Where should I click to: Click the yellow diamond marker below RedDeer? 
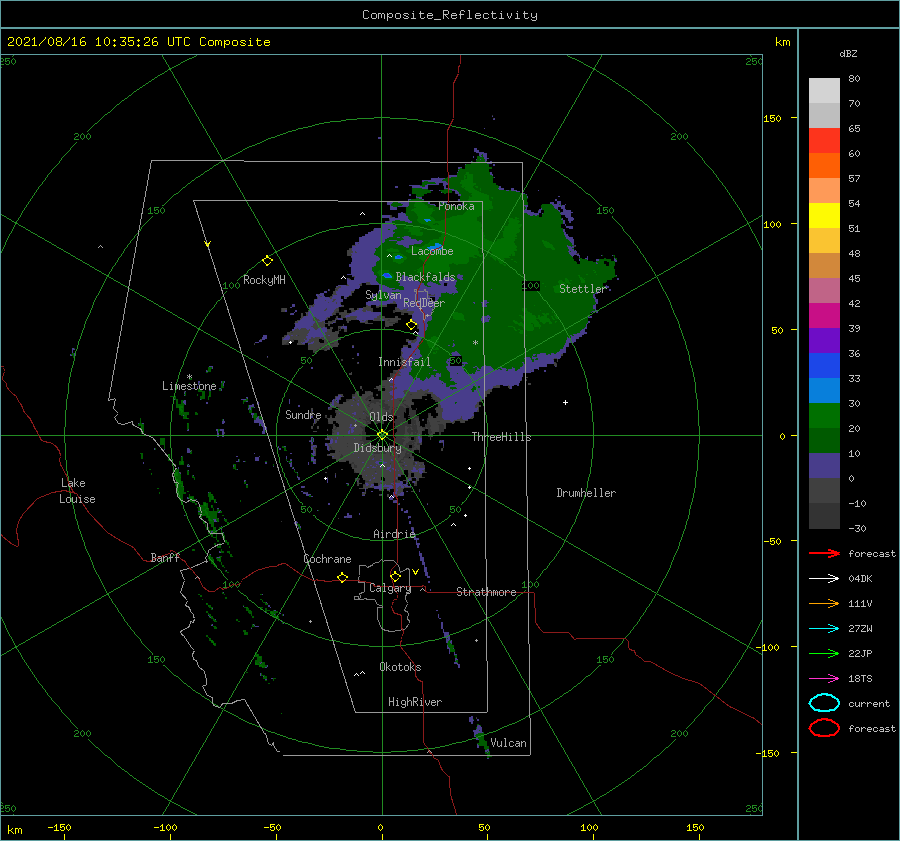tap(412, 325)
